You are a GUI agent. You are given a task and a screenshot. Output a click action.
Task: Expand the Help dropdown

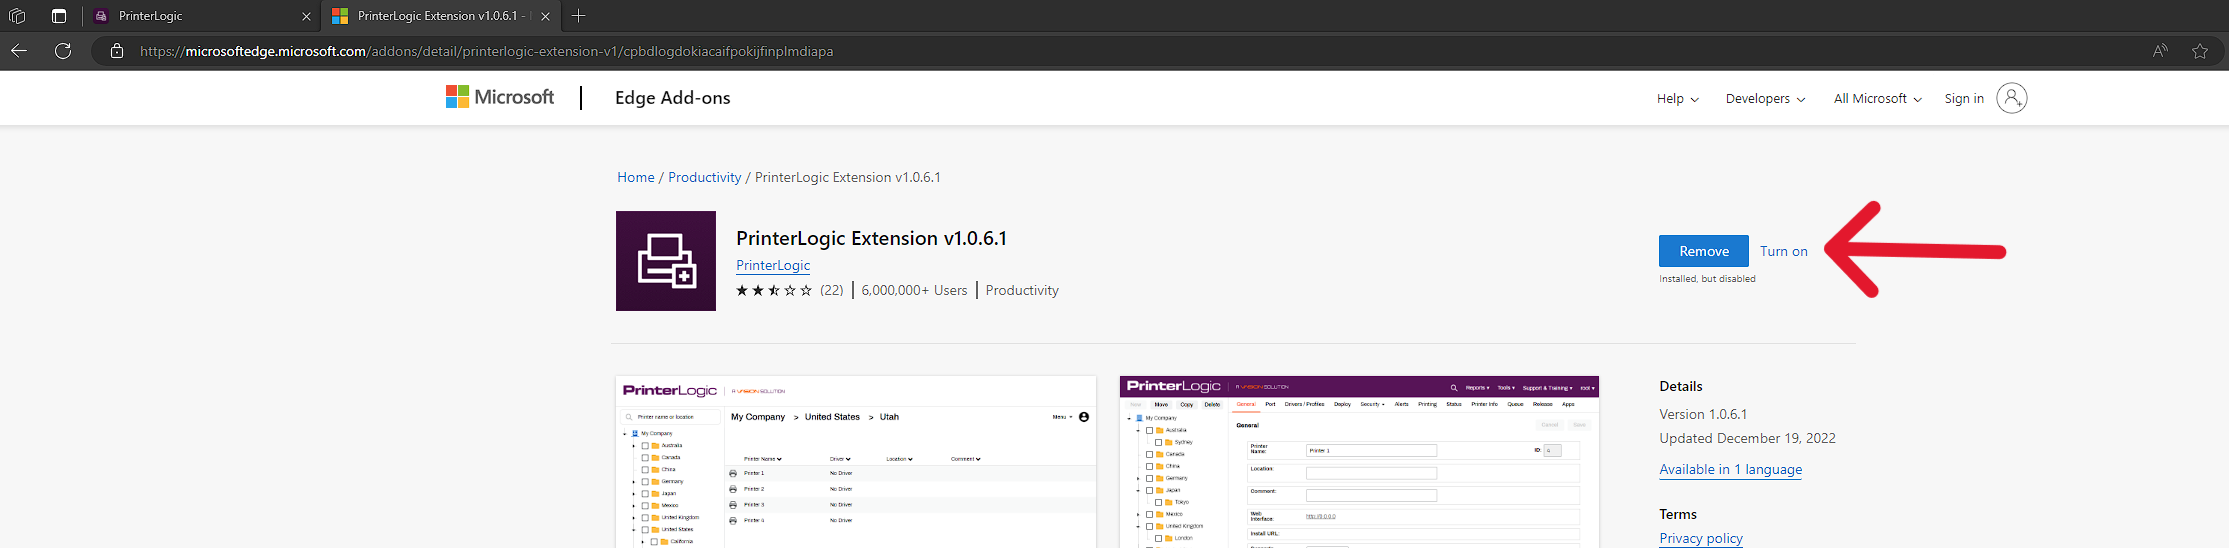point(1677,99)
